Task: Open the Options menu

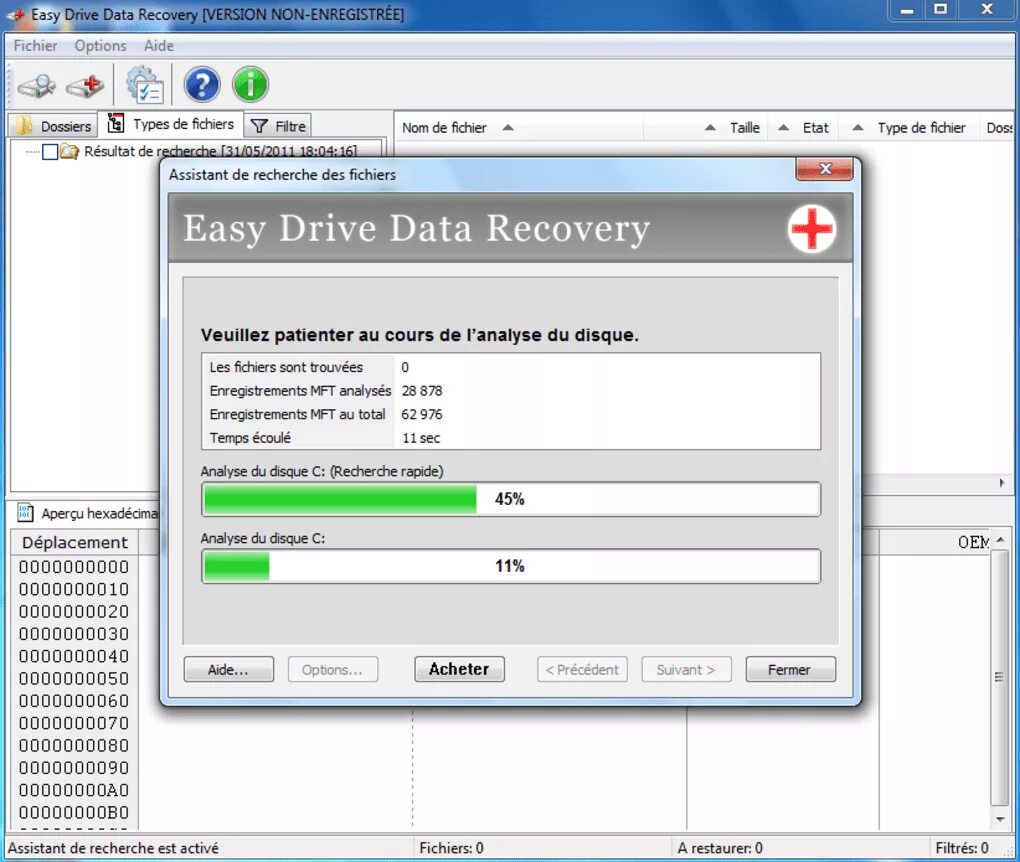Action: pyautogui.click(x=100, y=46)
